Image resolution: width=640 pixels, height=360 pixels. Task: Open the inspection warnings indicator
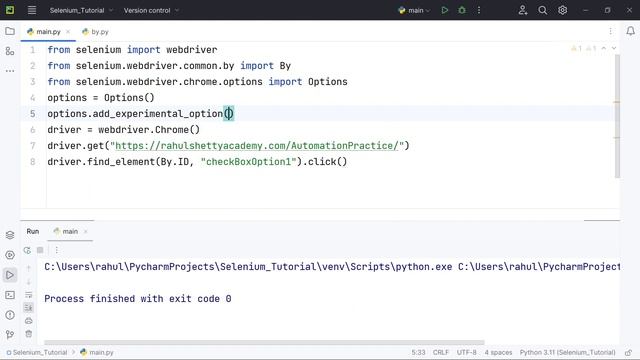[x=584, y=49]
